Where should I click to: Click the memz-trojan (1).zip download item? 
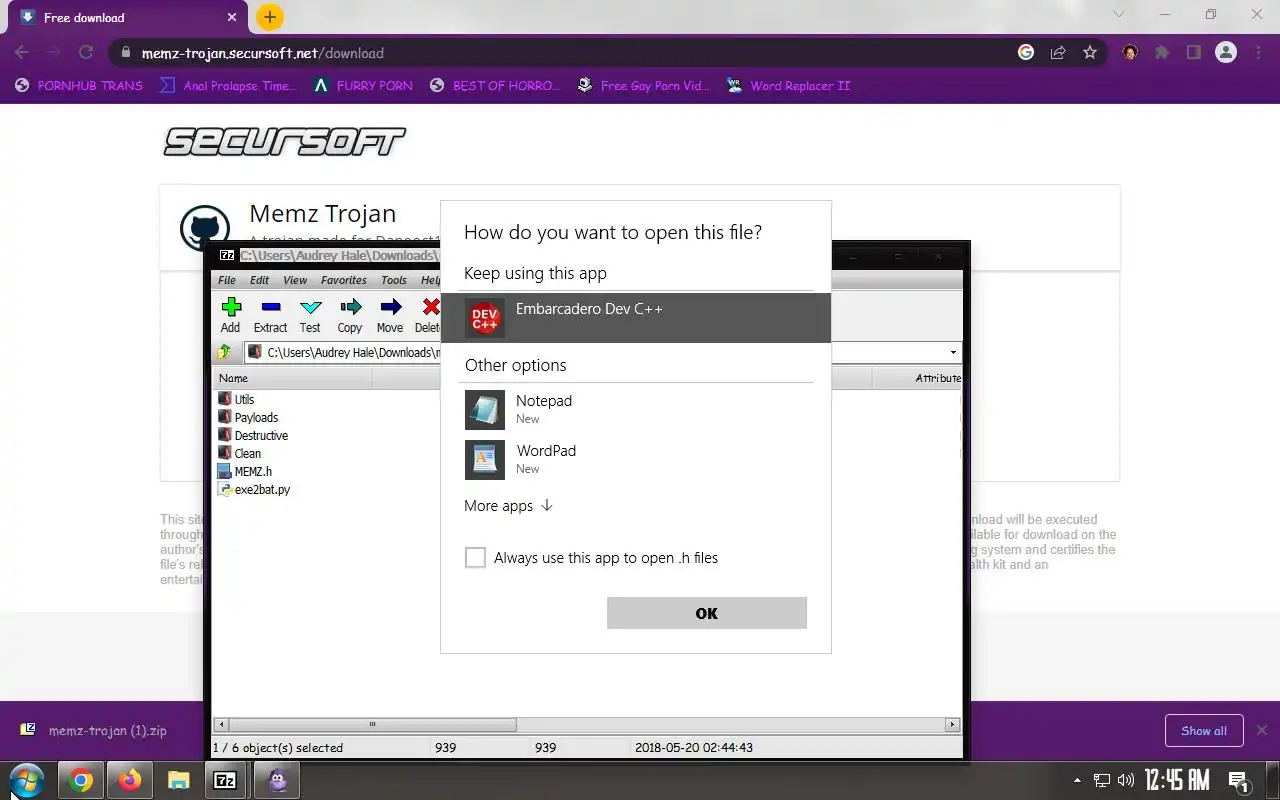coord(95,731)
